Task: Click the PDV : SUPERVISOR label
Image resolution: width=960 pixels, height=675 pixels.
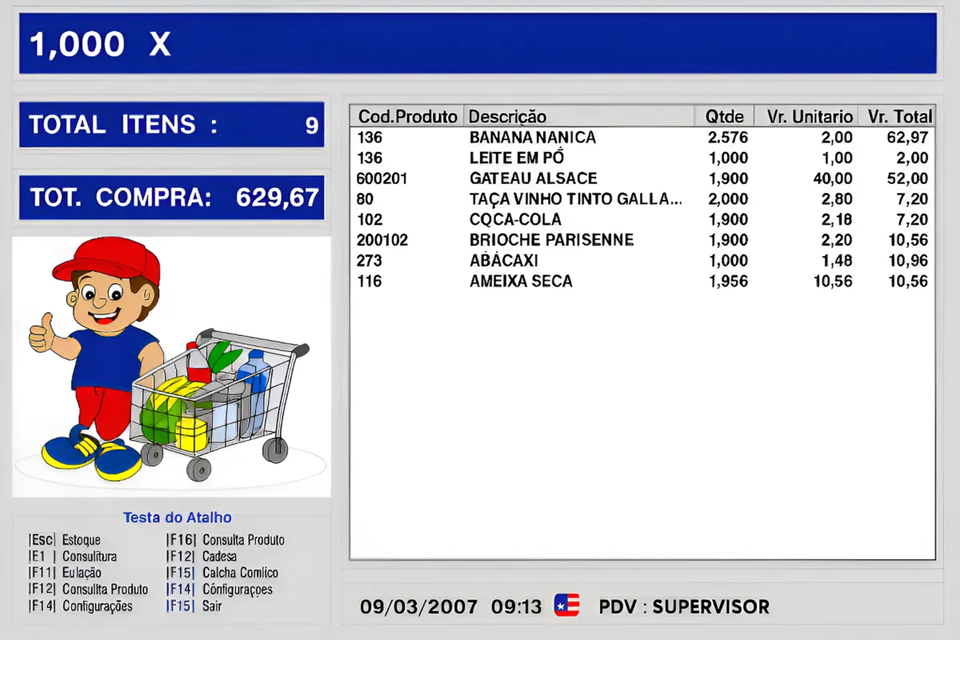Action: (684, 606)
